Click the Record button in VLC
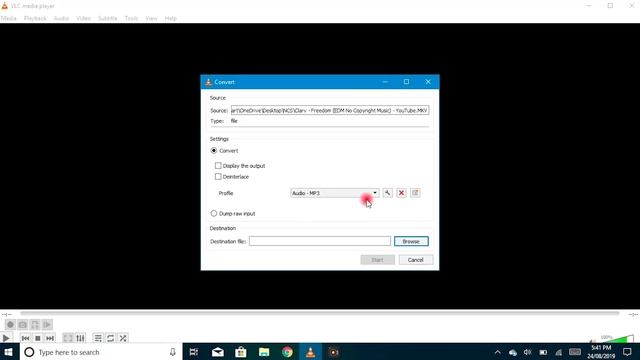 (x=10, y=325)
